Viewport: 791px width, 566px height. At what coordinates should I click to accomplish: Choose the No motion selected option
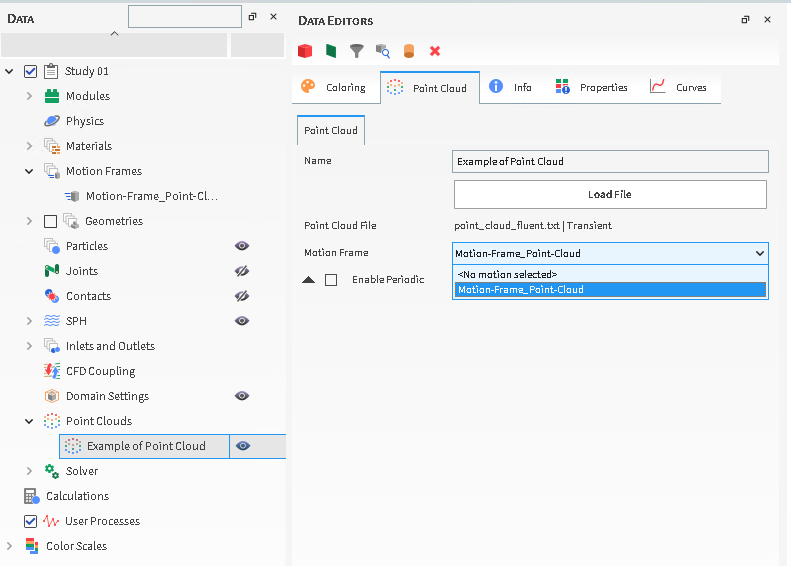tap(507, 274)
